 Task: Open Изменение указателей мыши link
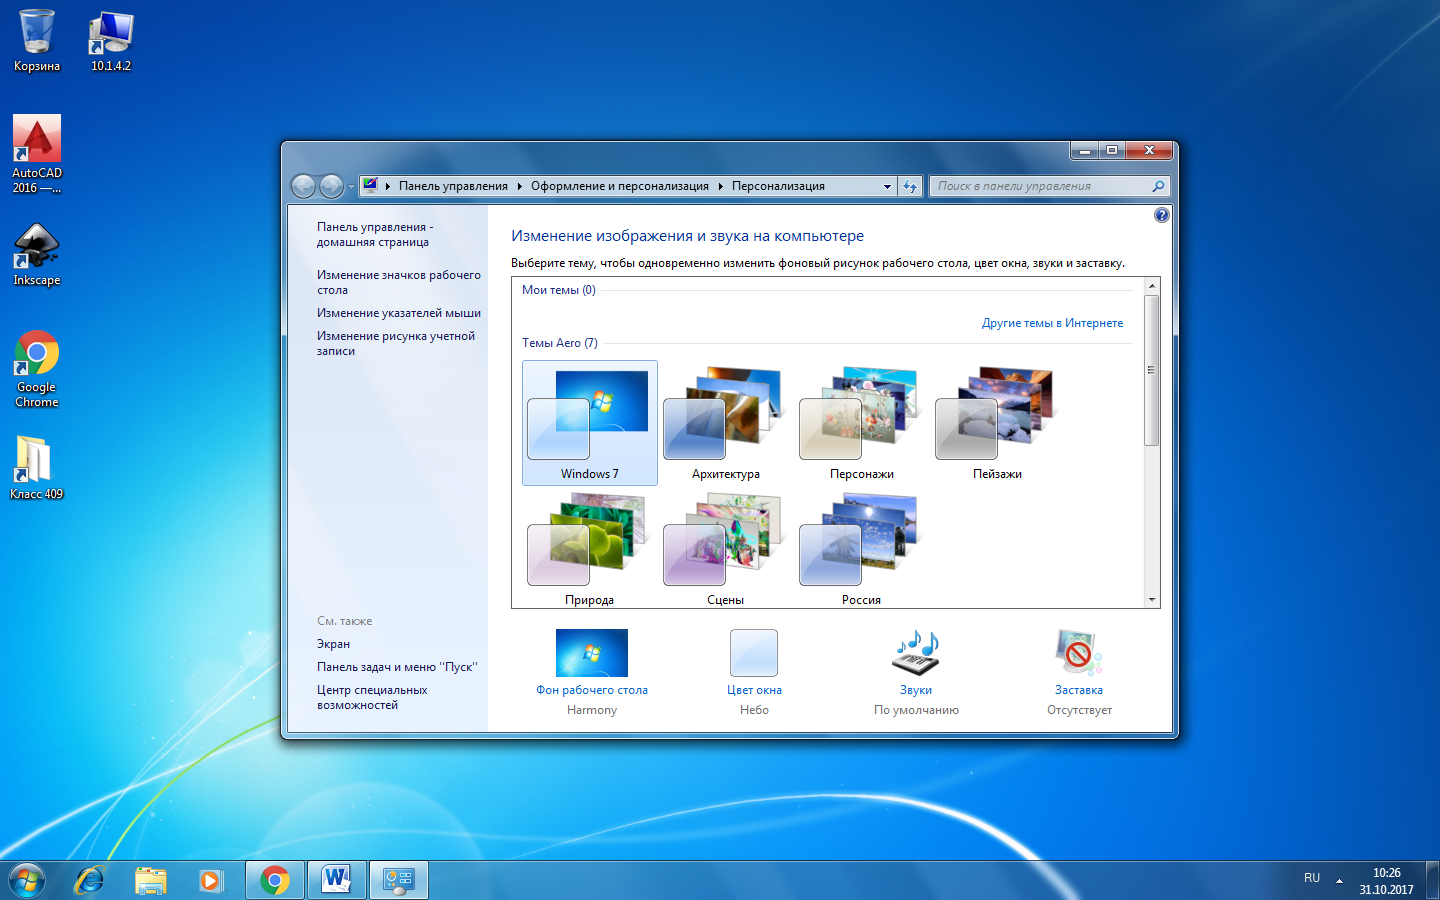point(399,313)
